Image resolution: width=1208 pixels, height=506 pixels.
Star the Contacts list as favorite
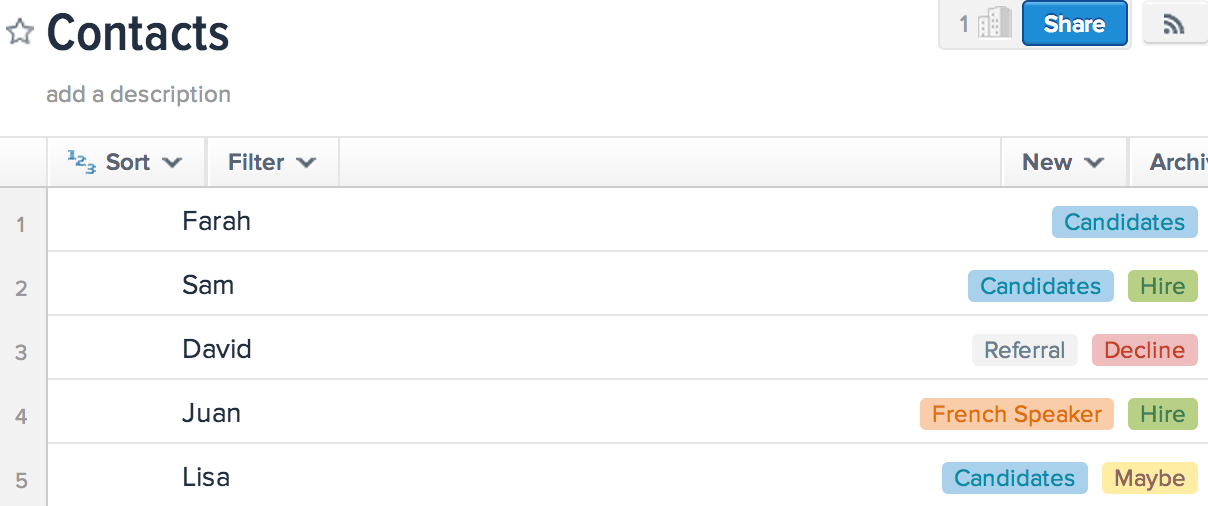(x=20, y=32)
